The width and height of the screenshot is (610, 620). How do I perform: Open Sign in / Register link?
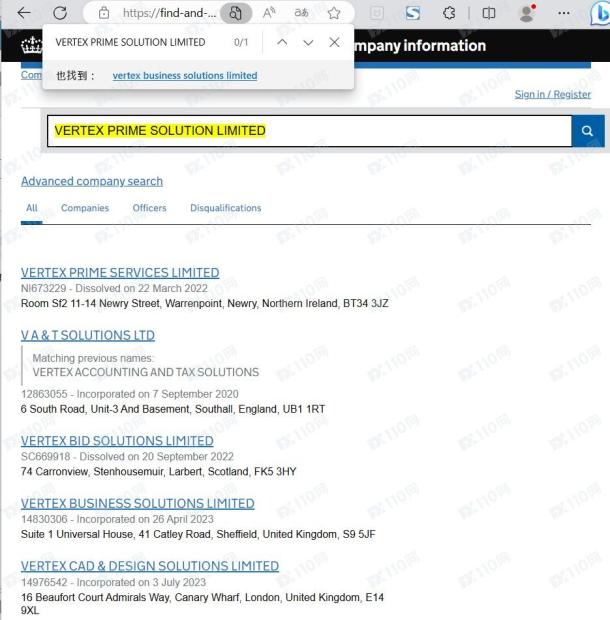[552, 95]
